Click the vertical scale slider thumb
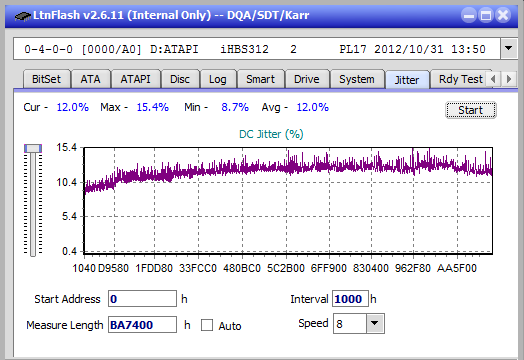The width and height of the screenshot is (524, 360). [x=33, y=148]
